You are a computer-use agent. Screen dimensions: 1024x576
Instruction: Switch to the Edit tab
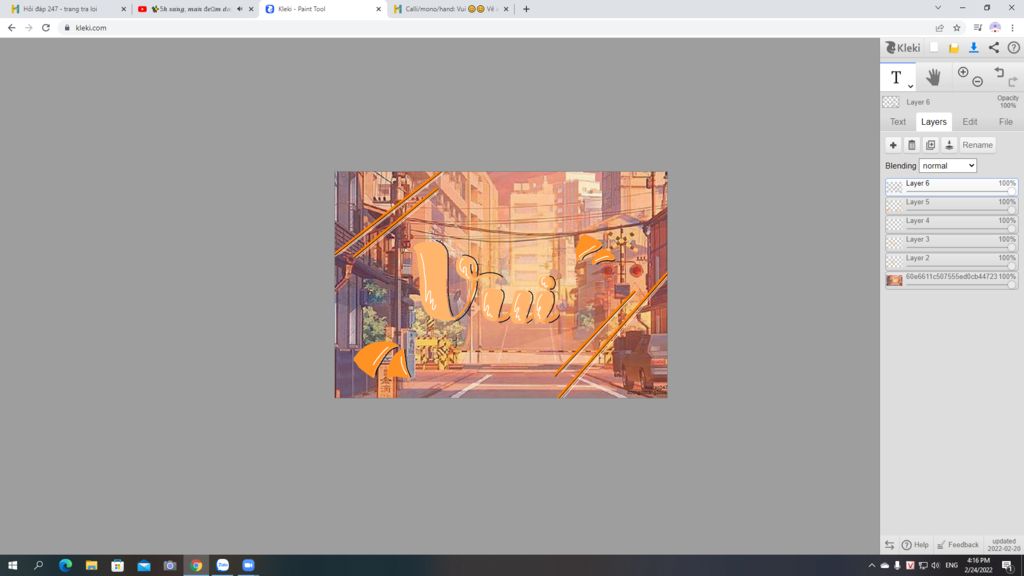pos(969,122)
